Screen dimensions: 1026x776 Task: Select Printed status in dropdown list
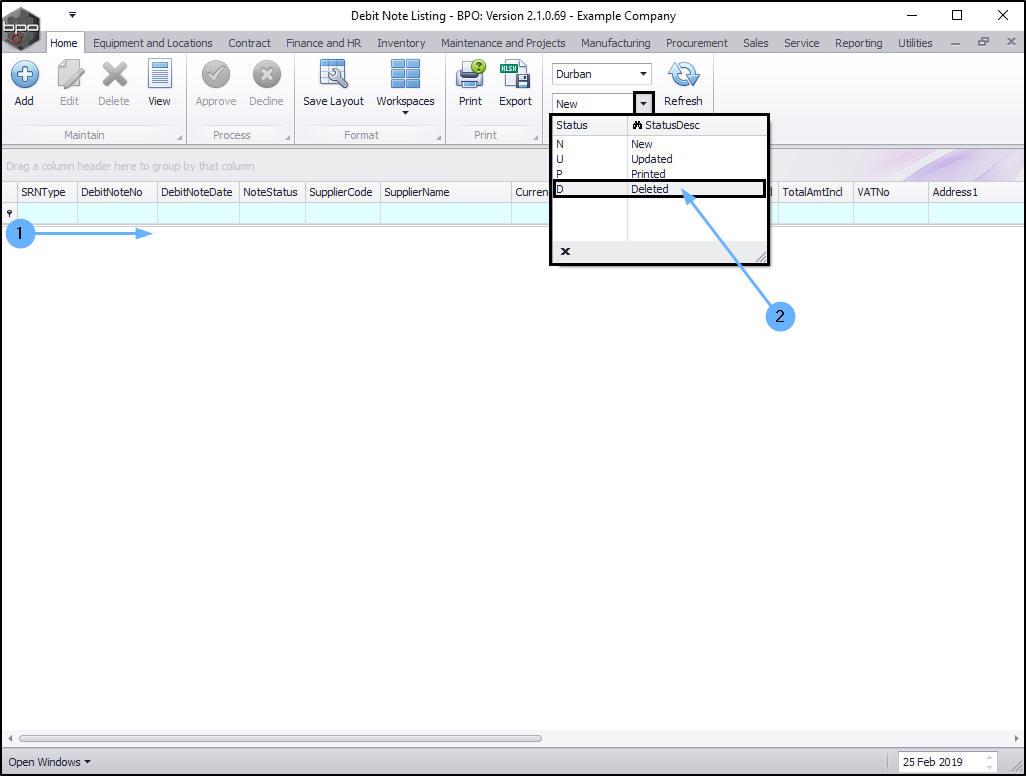point(660,174)
